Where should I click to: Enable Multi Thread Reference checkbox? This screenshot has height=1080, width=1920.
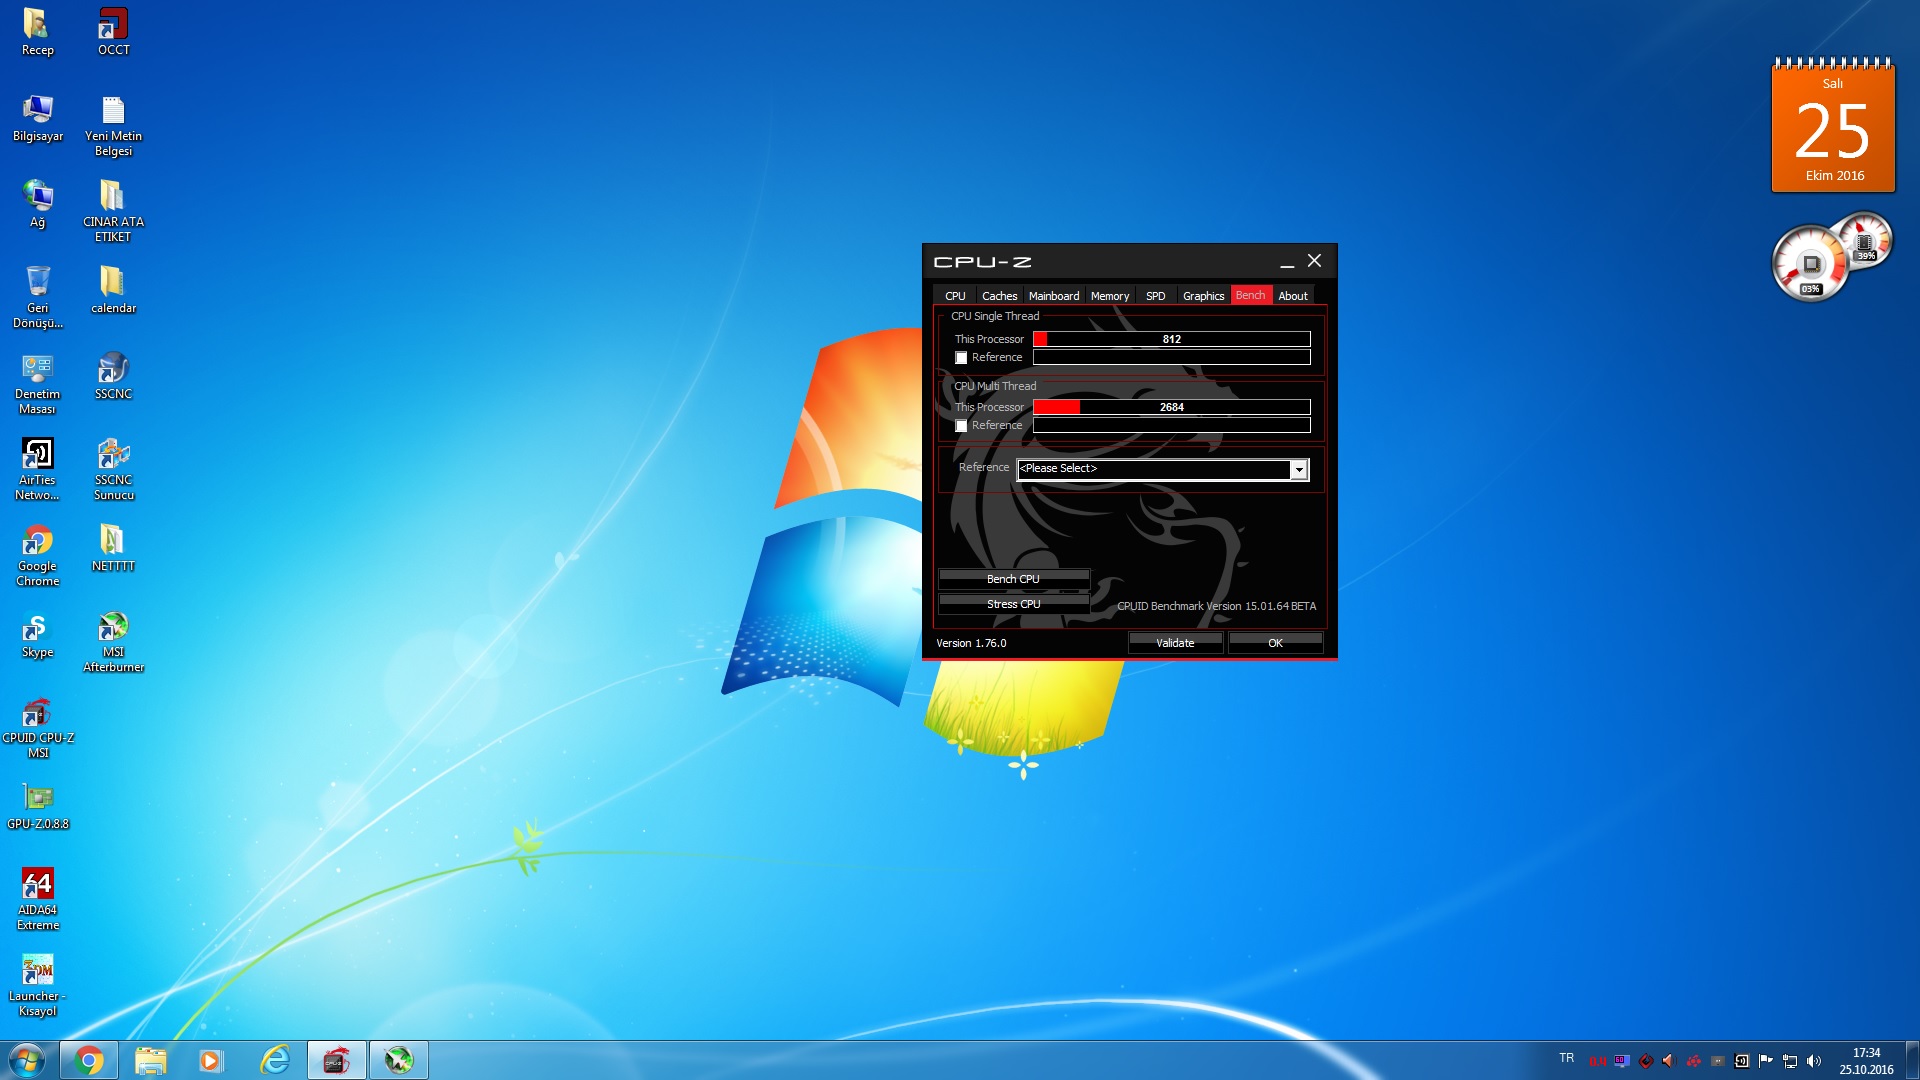tap(961, 426)
